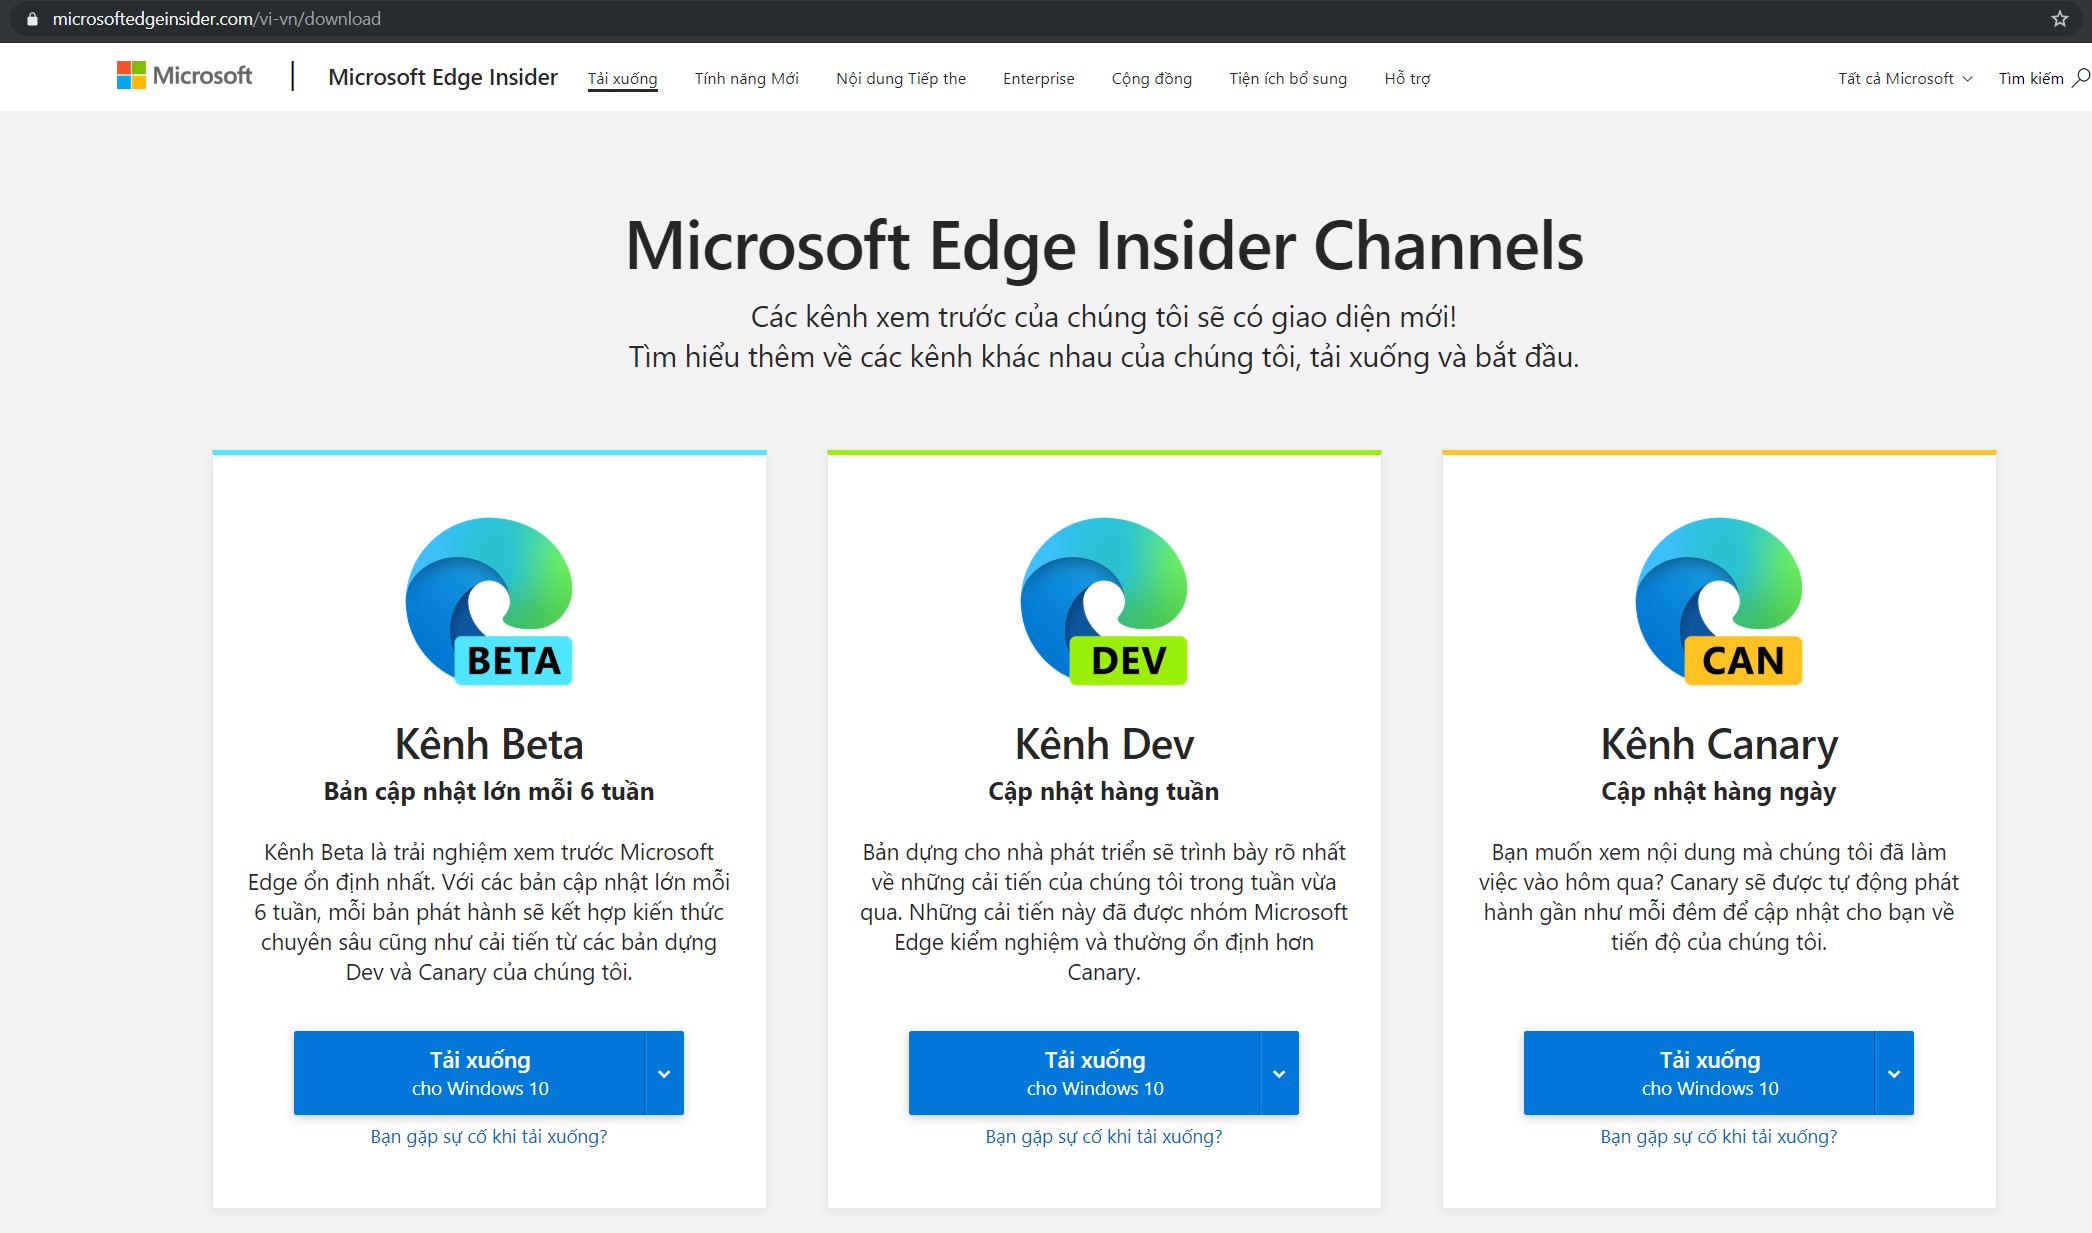The width and height of the screenshot is (2092, 1233).
Task: Click the Edge Dev channel logo
Action: [x=1104, y=601]
